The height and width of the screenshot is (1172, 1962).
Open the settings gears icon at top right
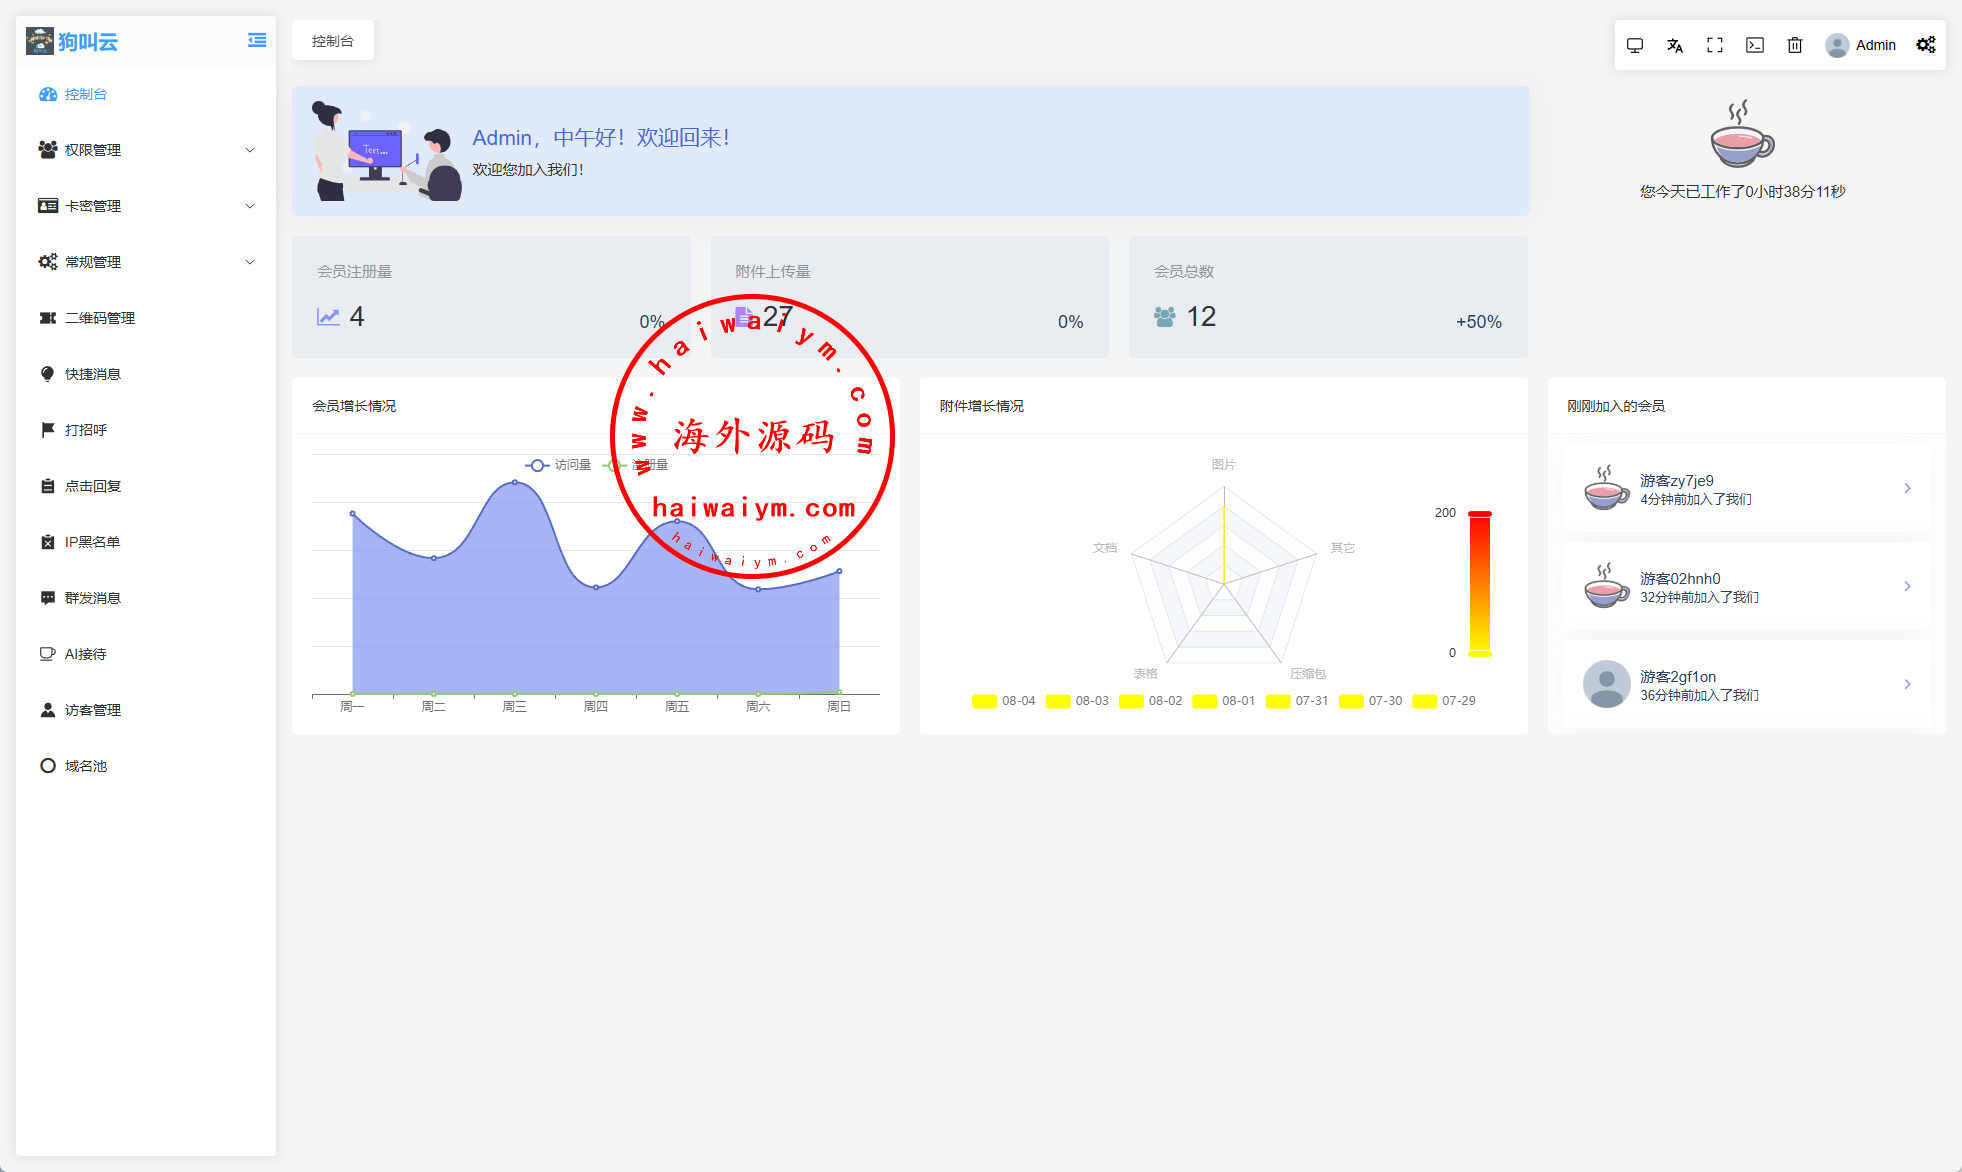(1926, 45)
